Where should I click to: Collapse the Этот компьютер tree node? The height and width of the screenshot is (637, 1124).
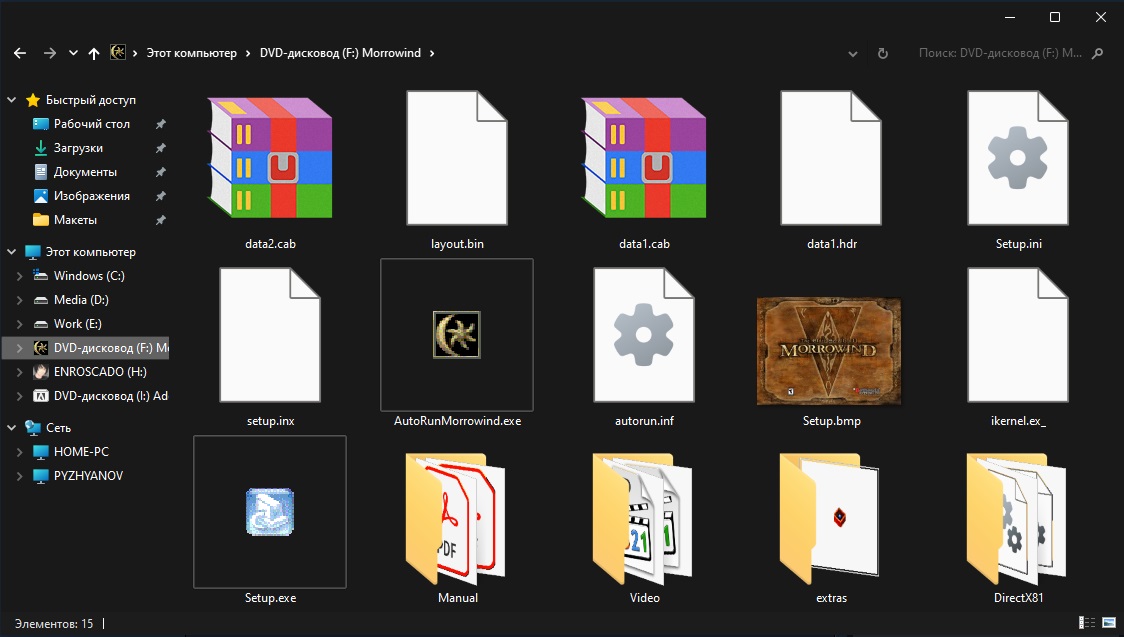pyautogui.click(x=11, y=252)
